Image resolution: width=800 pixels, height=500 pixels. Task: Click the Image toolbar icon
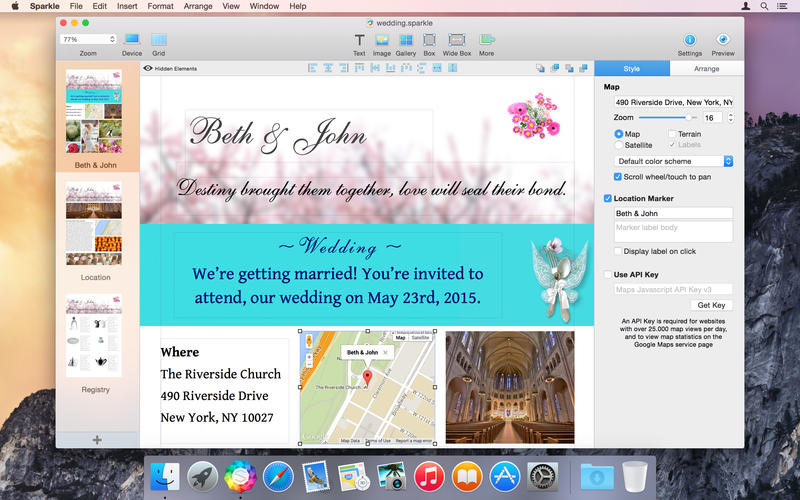click(382, 40)
